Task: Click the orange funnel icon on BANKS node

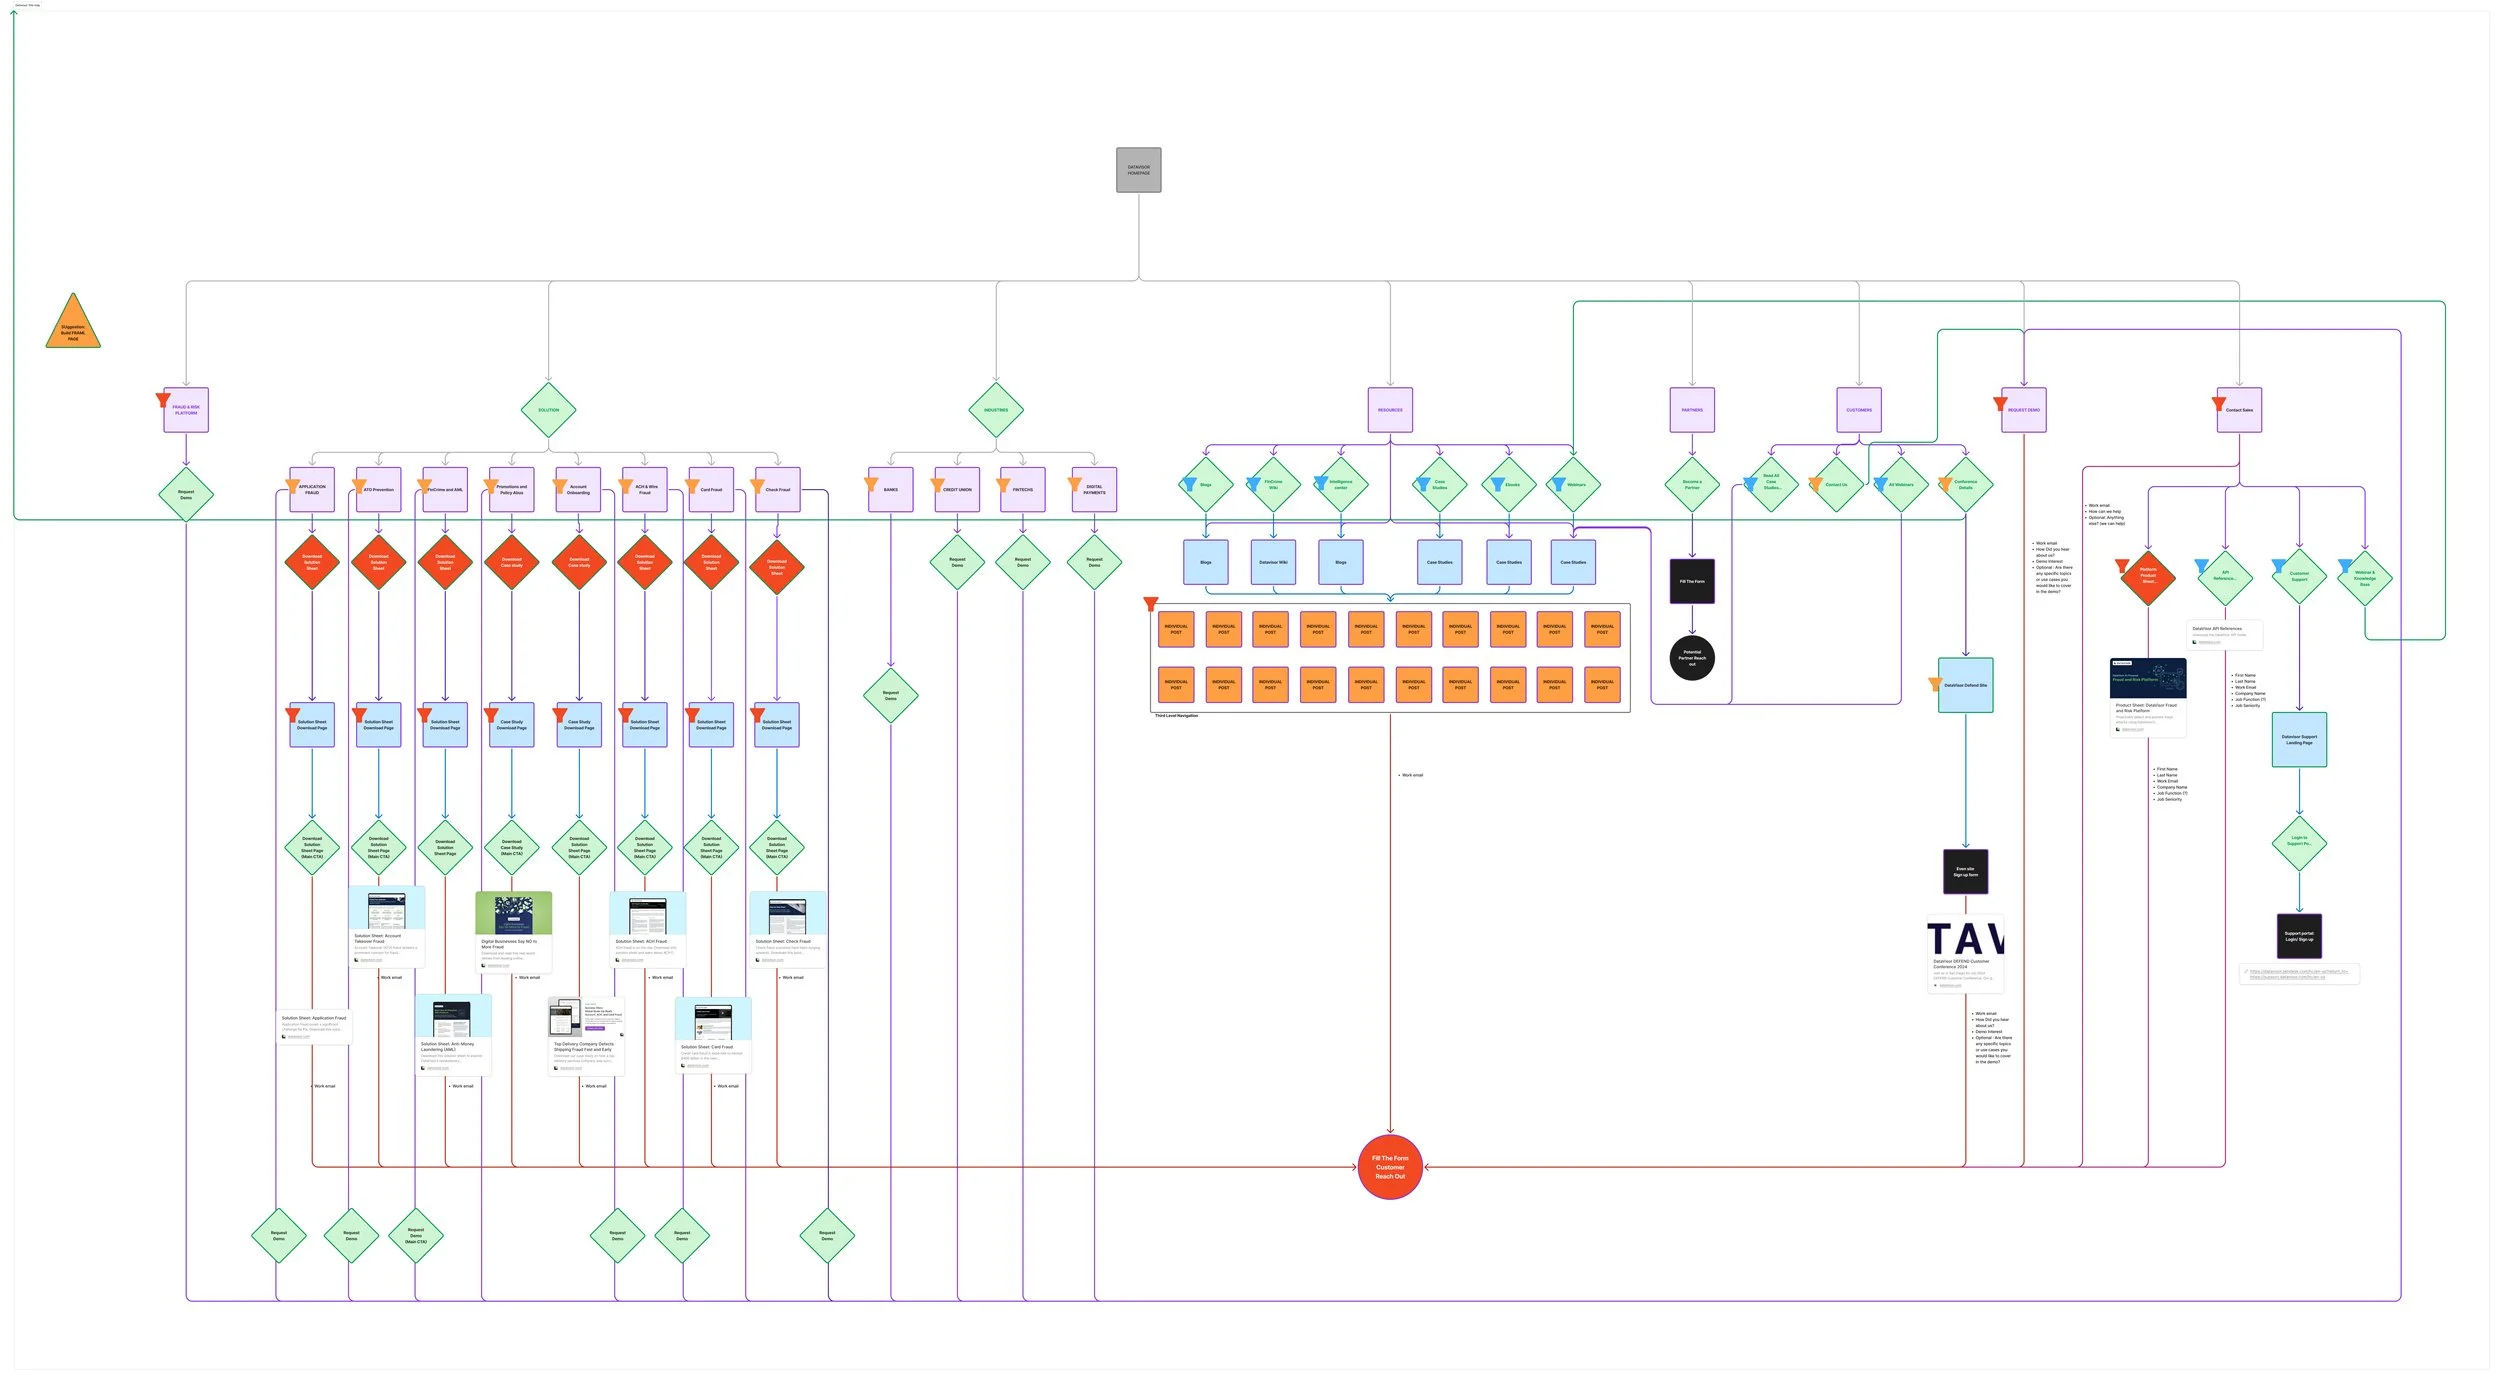Action: click(871, 485)
